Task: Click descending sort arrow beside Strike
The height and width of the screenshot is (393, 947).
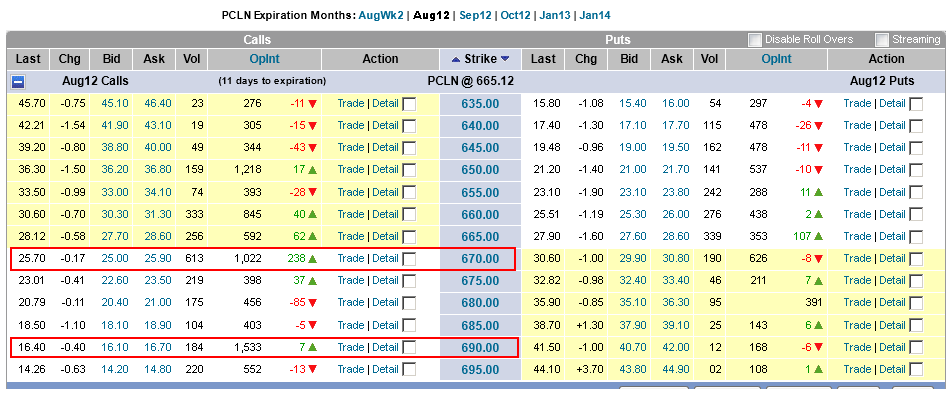Action: (505, 59)
